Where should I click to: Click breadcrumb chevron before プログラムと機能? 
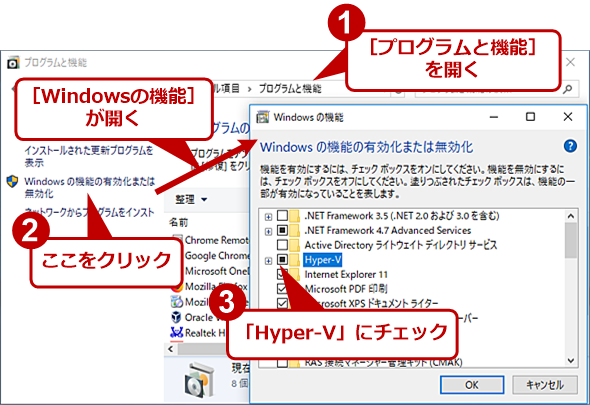(249, 89)
